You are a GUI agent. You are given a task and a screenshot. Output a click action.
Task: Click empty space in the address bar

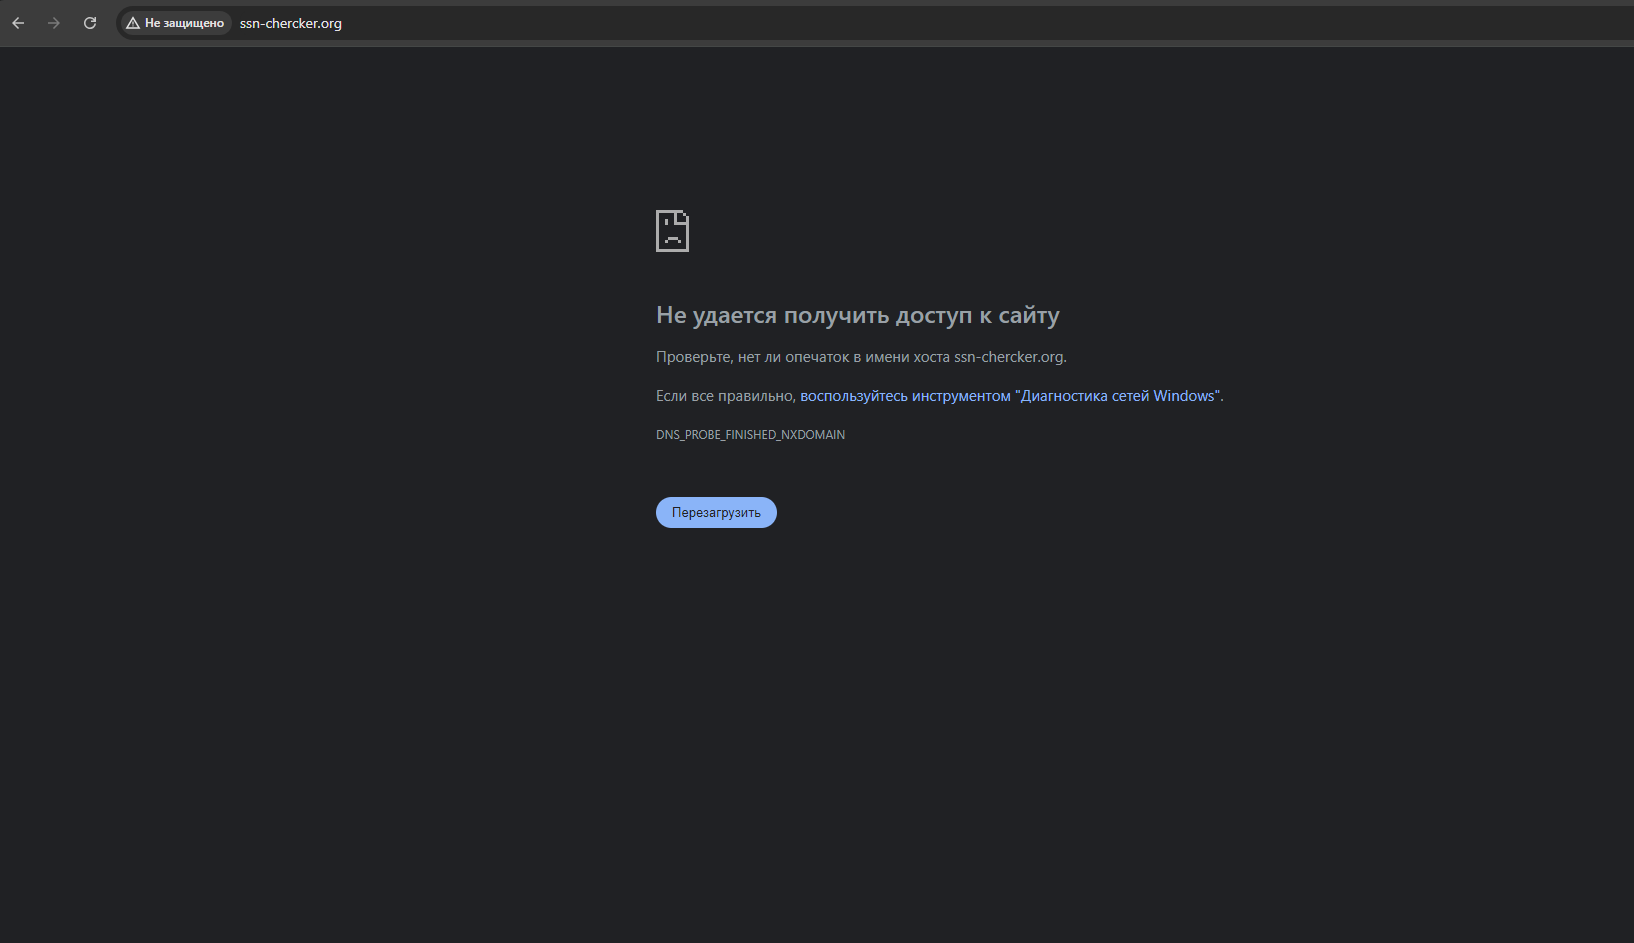900,23
